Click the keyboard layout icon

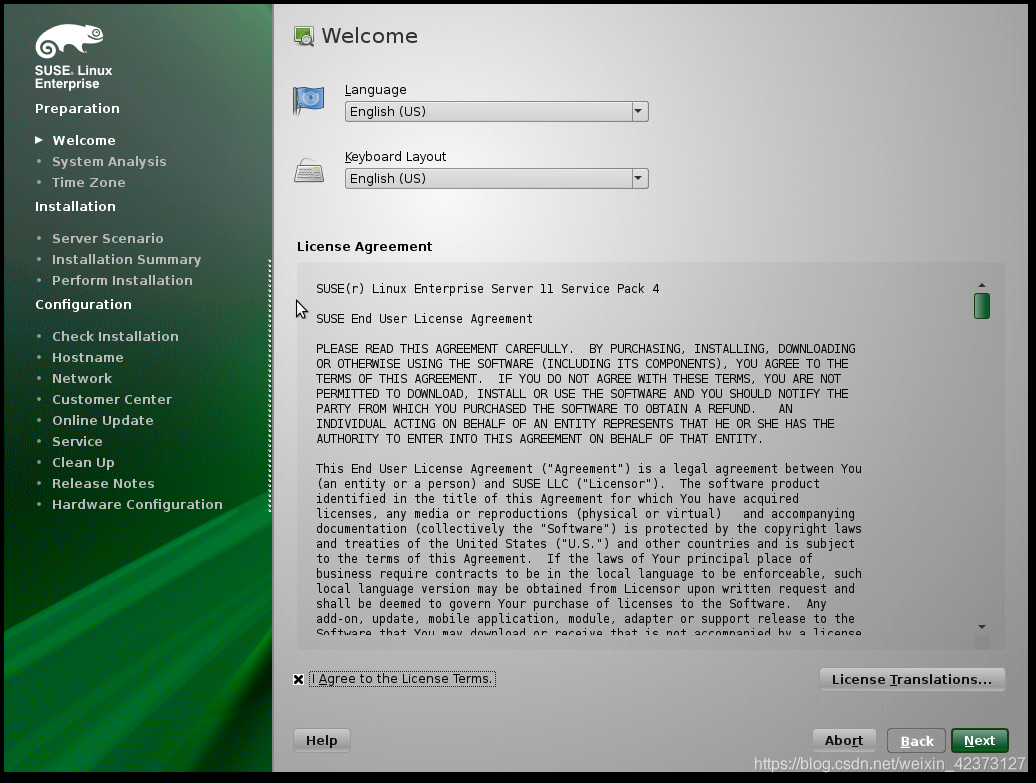click(x=309, y=170)
